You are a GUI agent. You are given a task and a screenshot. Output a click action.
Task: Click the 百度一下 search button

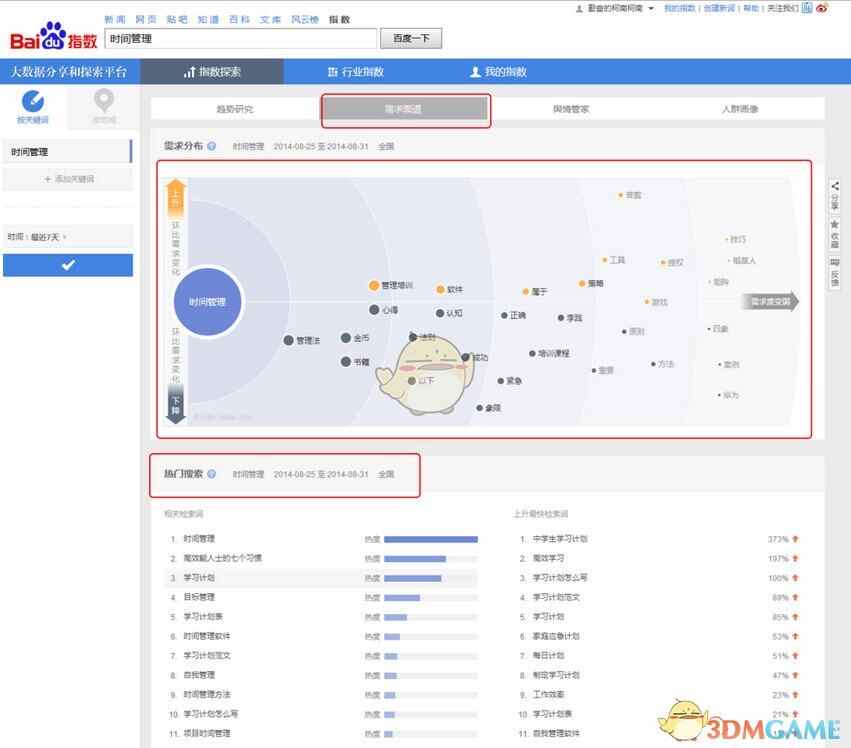click(411, 39)
